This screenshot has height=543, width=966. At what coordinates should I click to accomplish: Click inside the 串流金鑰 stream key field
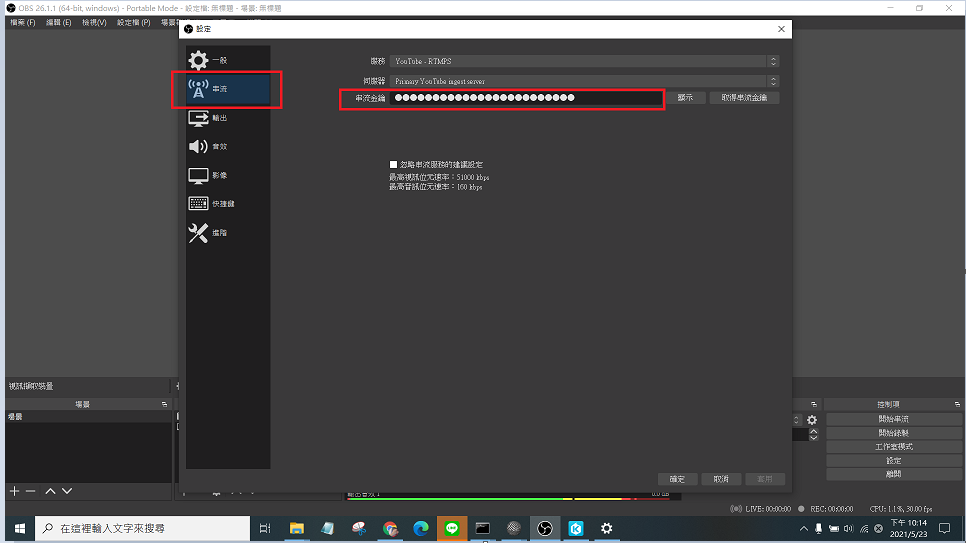525,98
